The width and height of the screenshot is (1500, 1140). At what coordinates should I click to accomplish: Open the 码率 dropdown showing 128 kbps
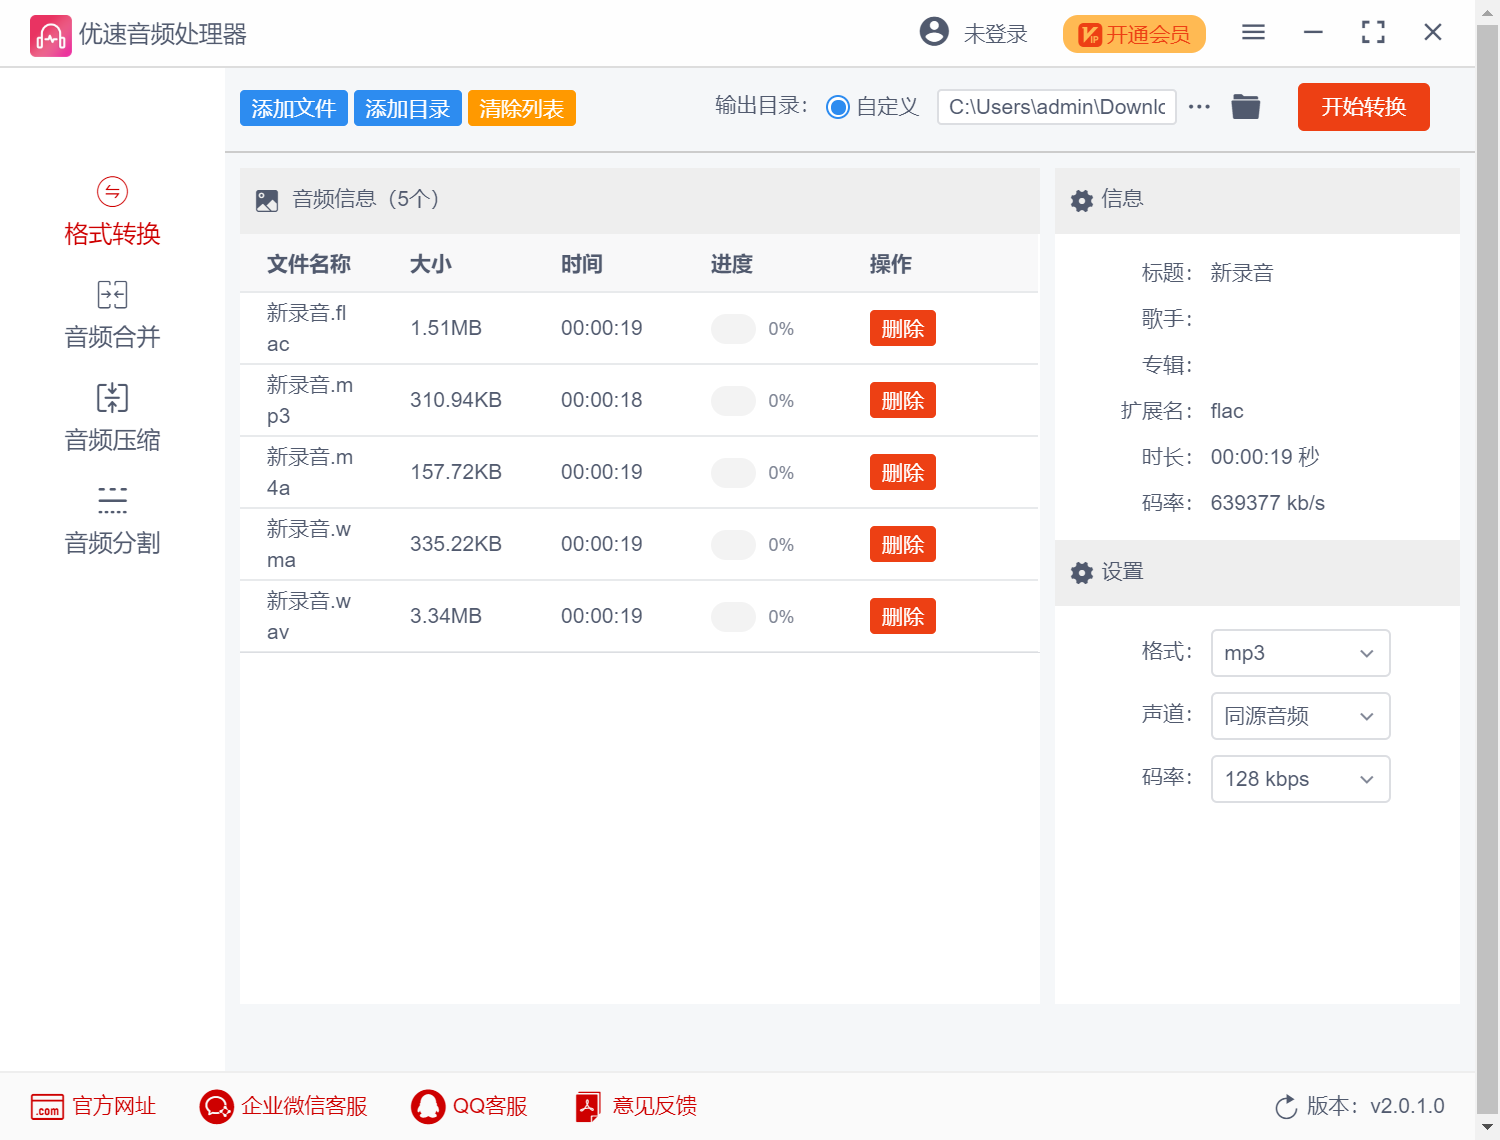(x=1300, y=779)
